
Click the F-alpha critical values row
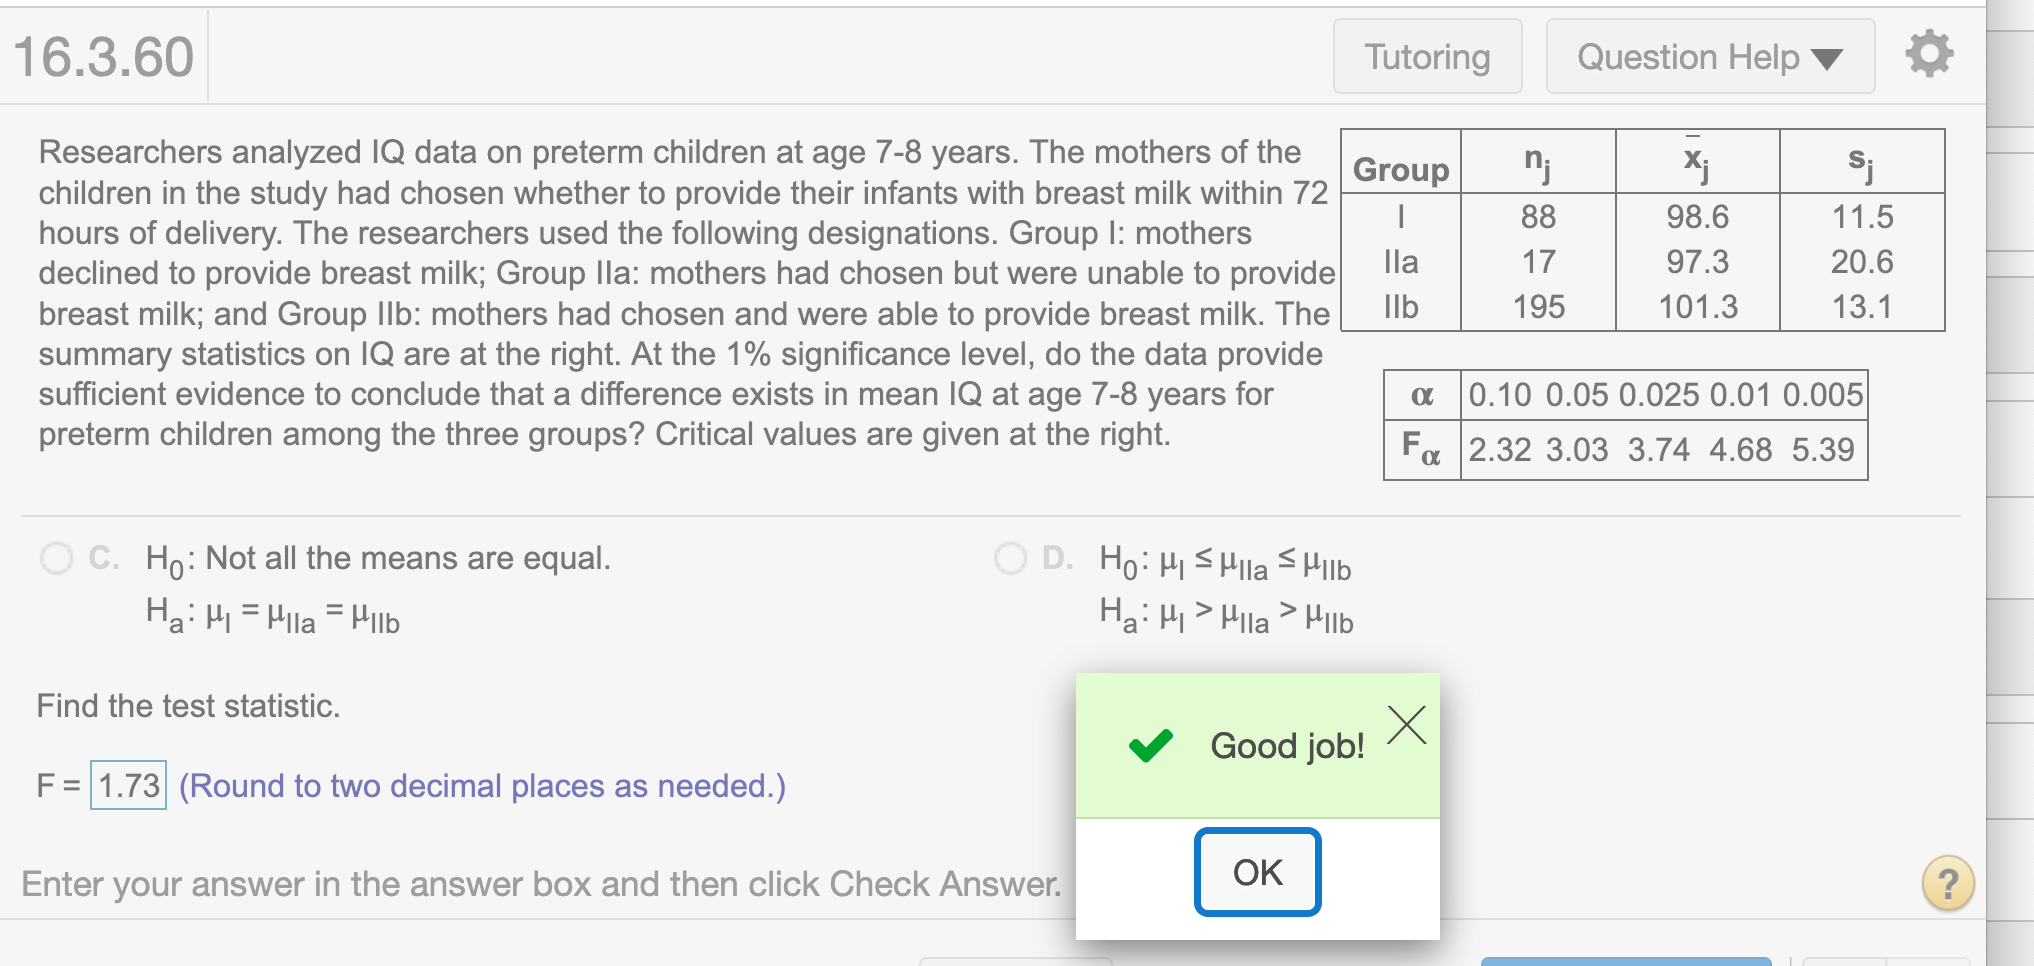1625,451
